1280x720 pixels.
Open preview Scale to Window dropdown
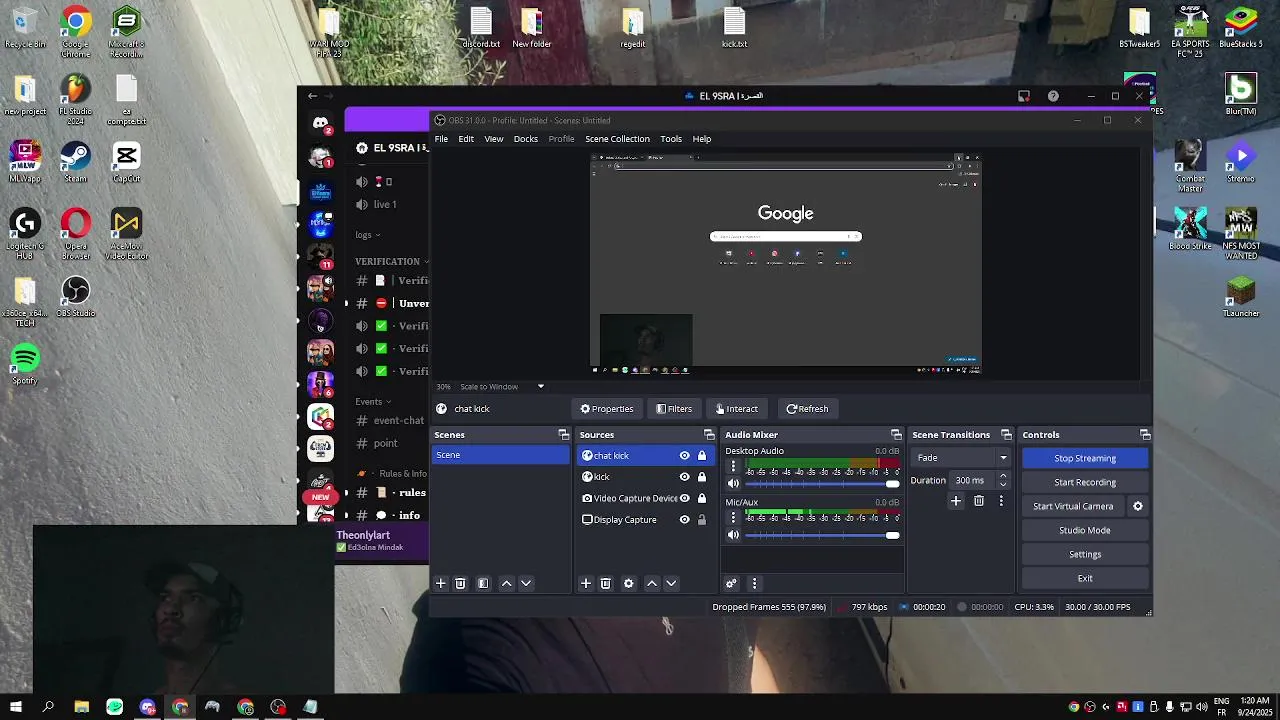pyautogui.click(x=502, y=387)
